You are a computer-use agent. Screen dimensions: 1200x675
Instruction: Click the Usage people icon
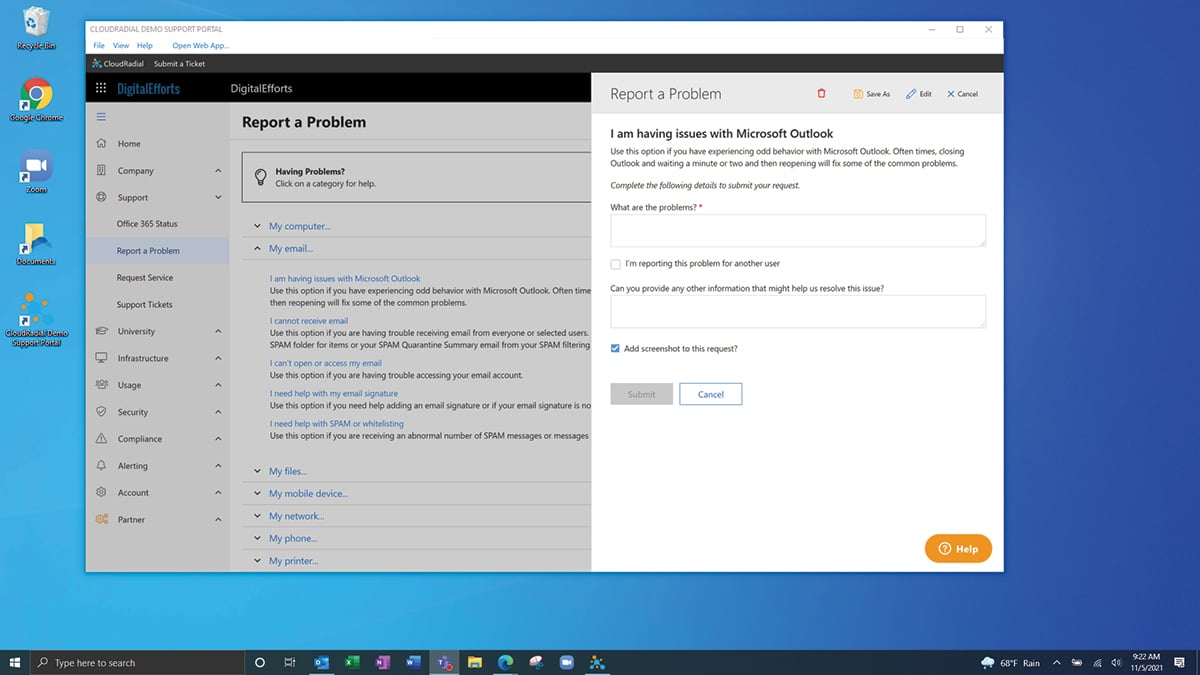pyautogui.click(x=101, y=385)
